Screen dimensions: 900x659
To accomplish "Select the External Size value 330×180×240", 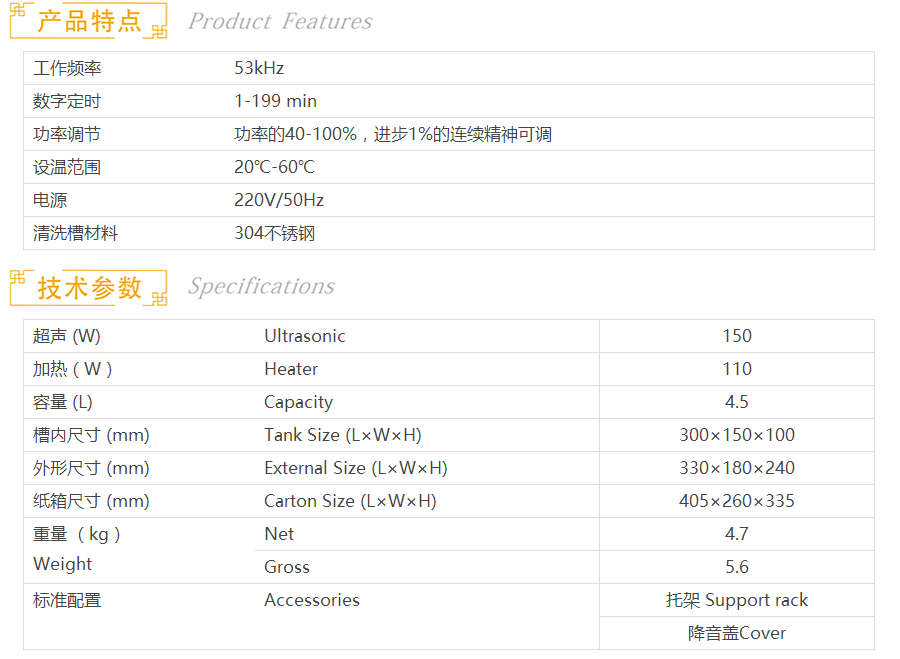I will pos(737,468).
